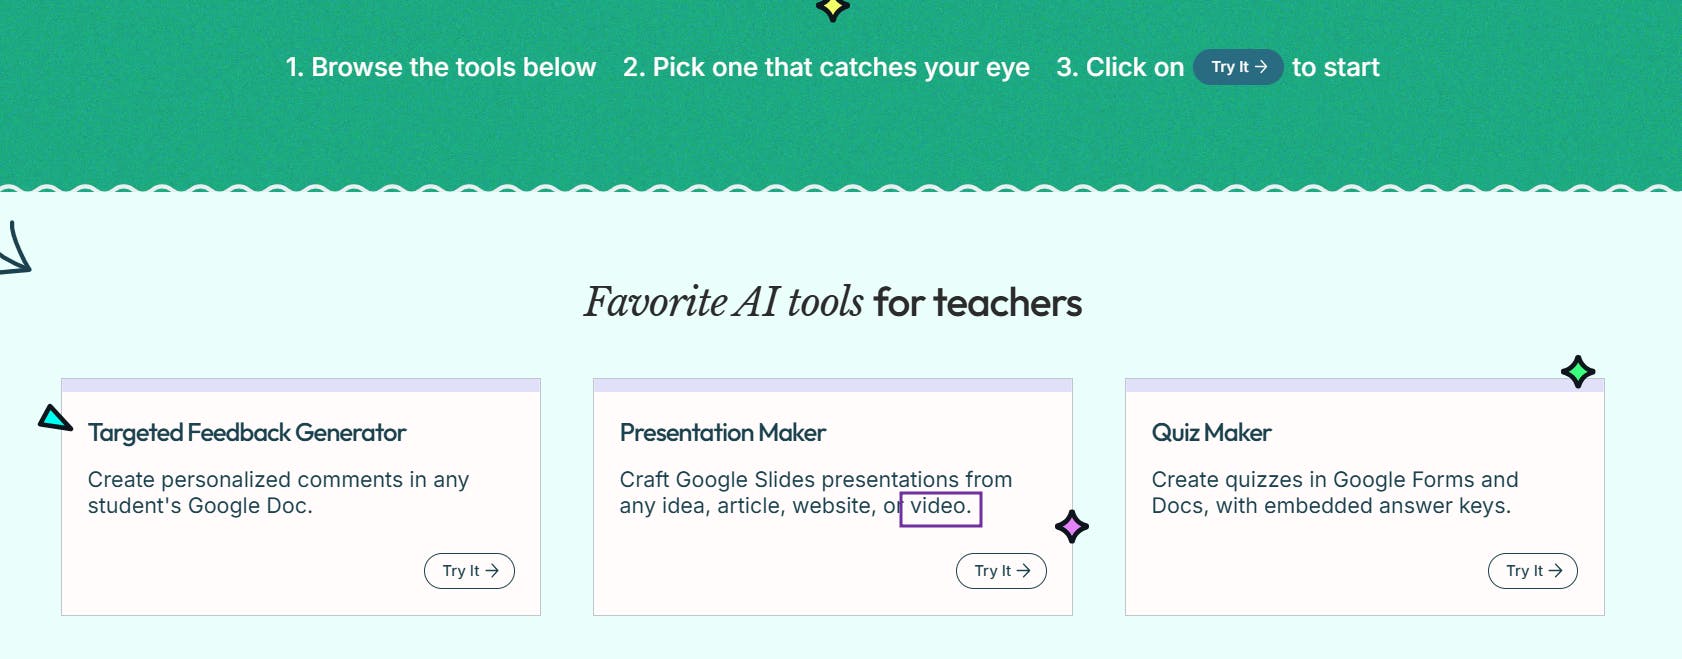
Task: Click the Quiz Maker card title
Action: tap(1211, 433)
